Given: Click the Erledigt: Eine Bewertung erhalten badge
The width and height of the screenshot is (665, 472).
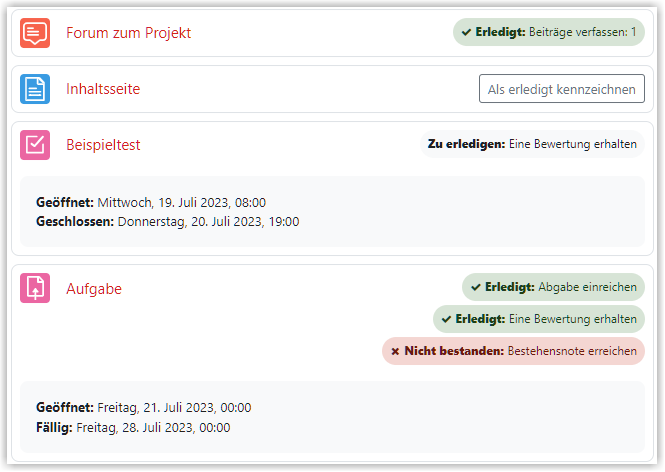Looking at the screenshot, I should [539, 319].
